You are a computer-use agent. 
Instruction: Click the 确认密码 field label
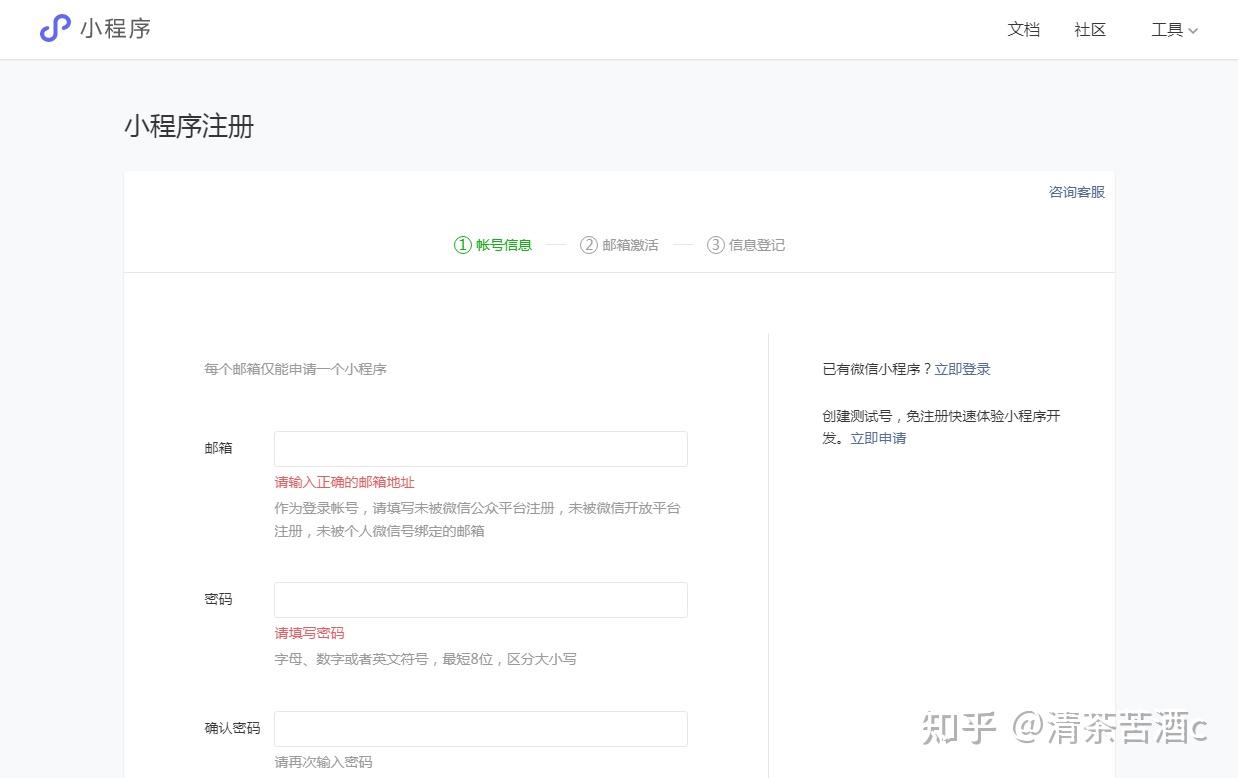point(232,728)
